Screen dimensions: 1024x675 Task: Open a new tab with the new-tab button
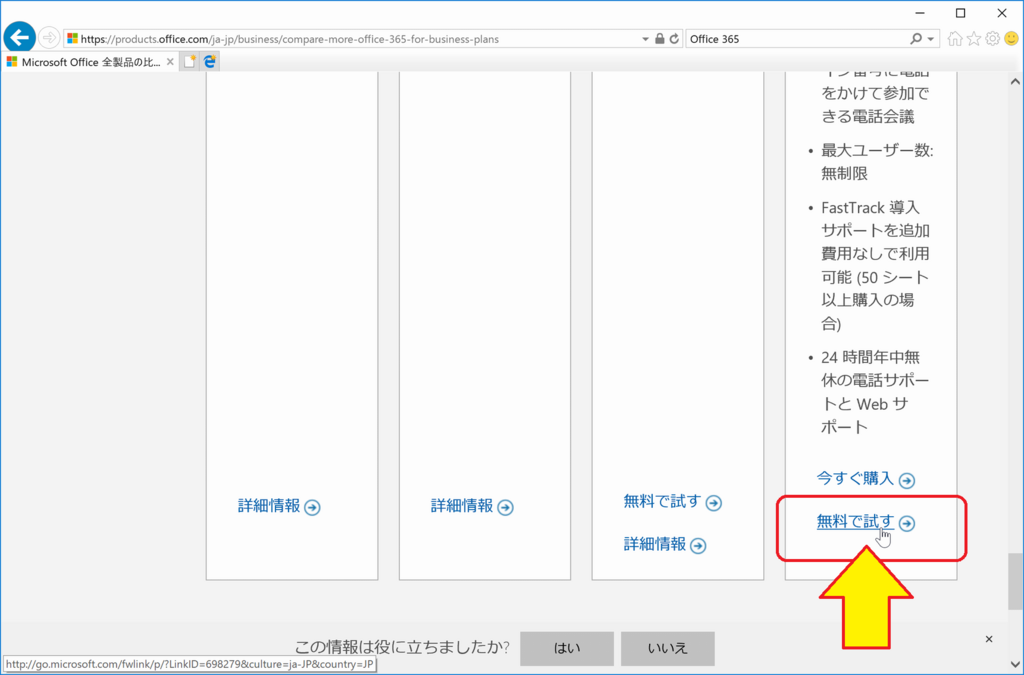[189, 61]
